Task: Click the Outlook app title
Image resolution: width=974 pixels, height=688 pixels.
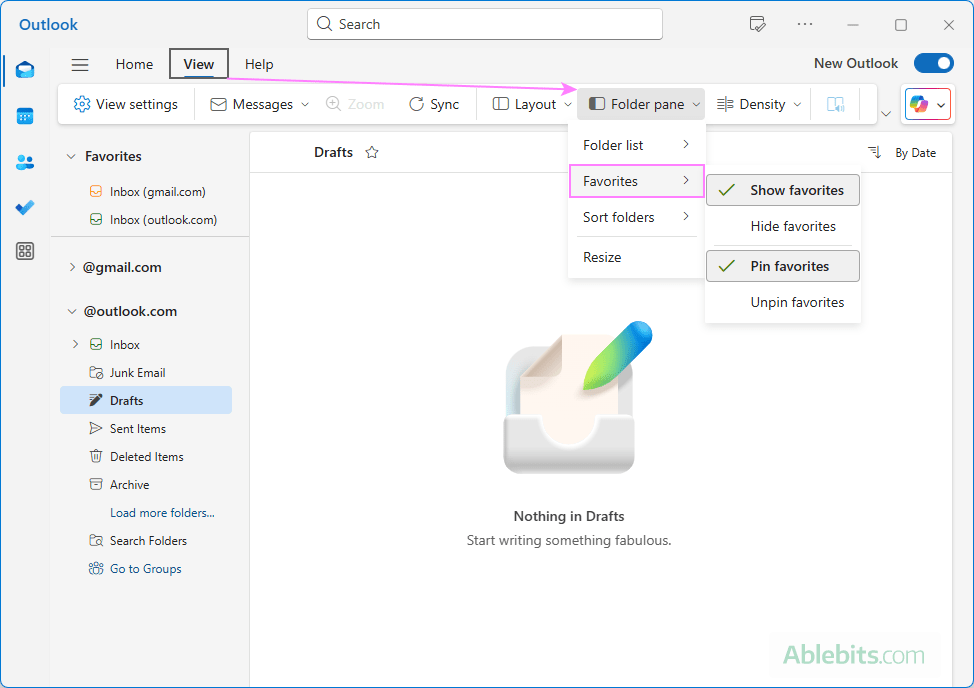Action: 48,24
